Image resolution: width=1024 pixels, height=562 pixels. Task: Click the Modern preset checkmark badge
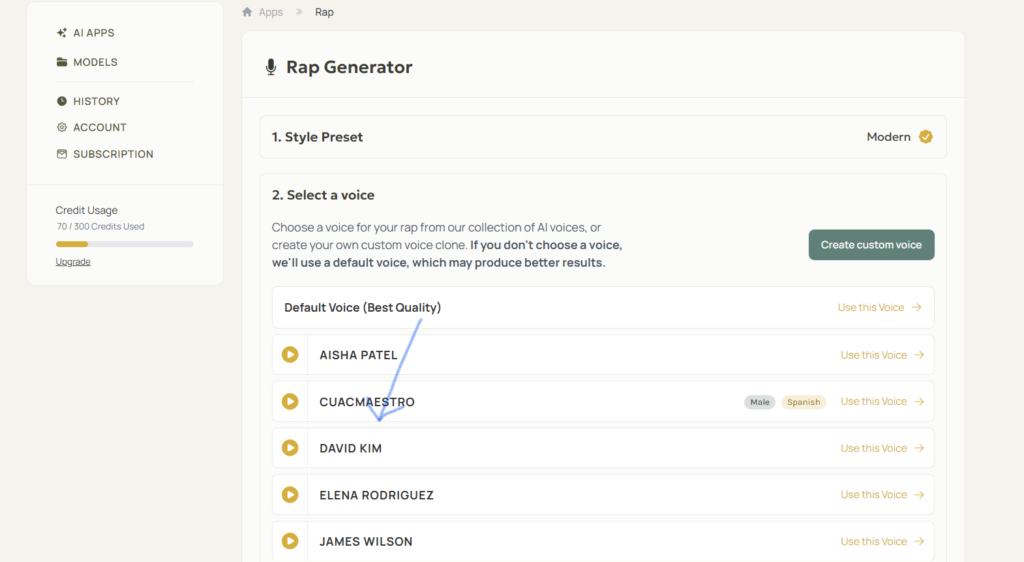(925, 136)
